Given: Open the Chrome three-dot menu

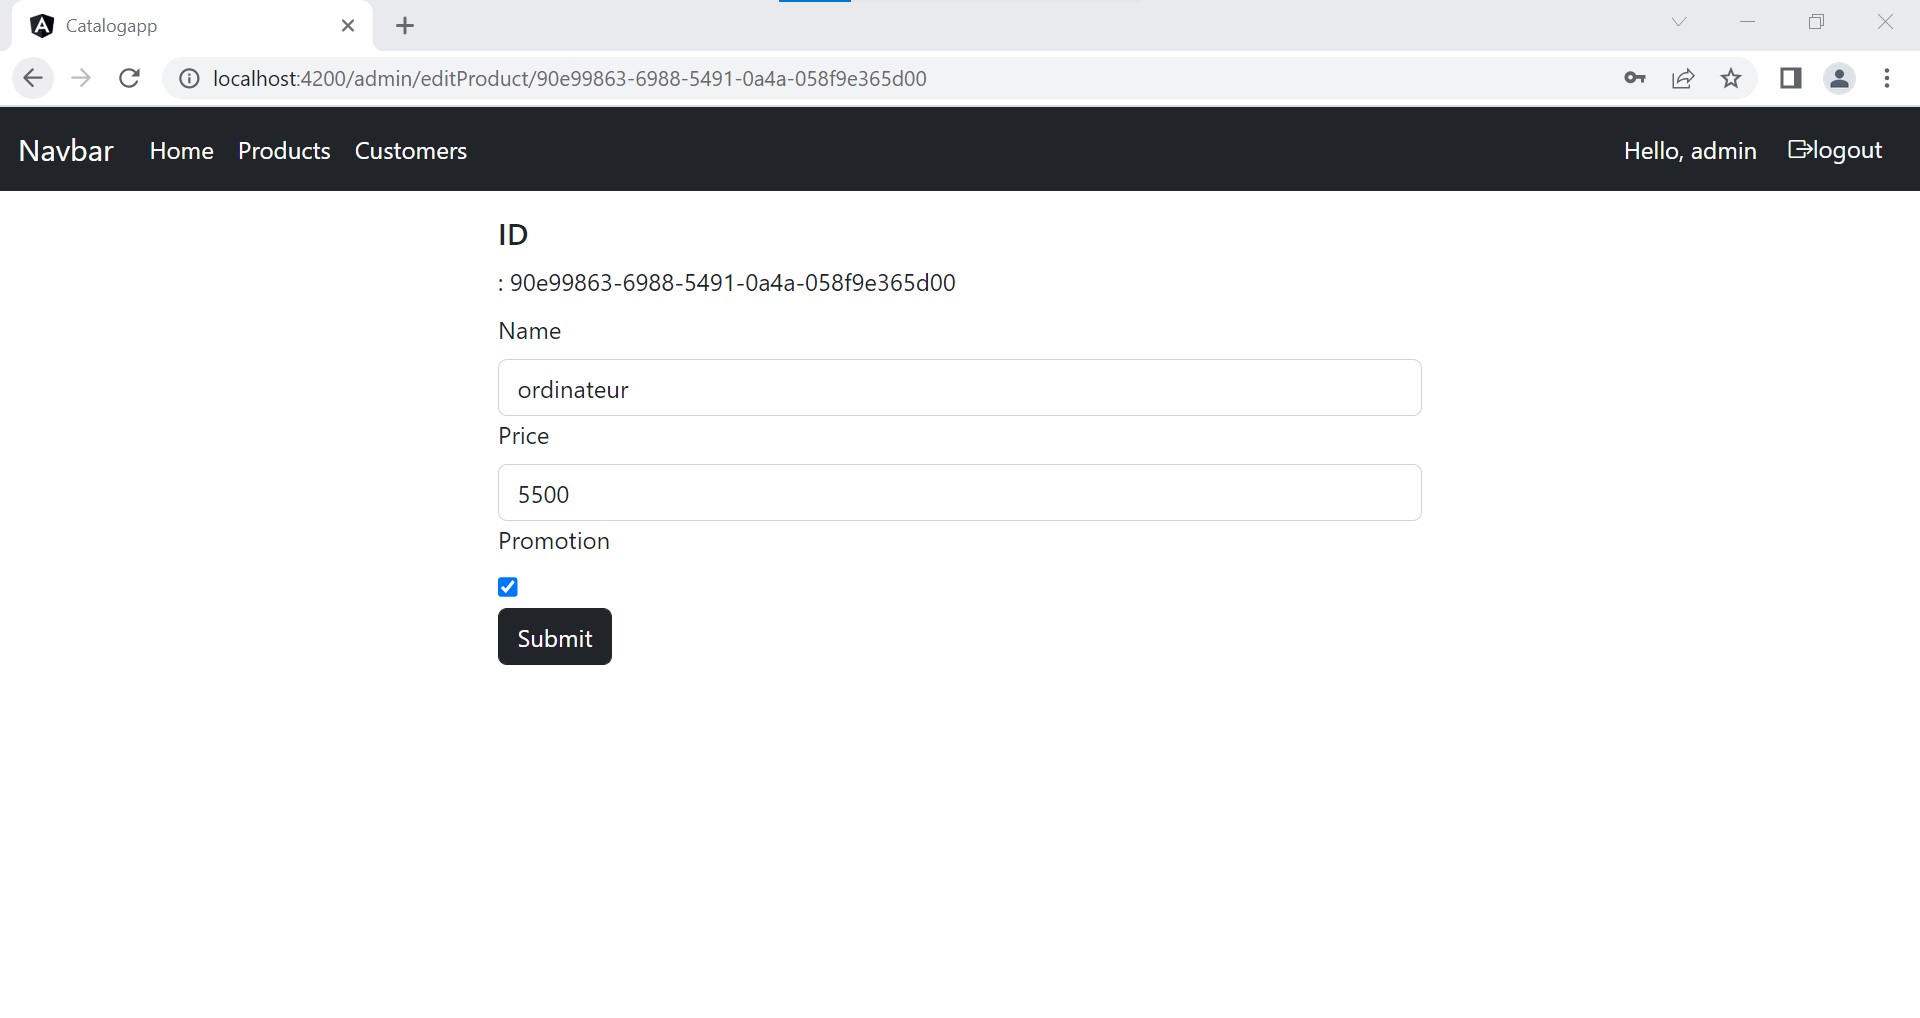Looking at the screenshot, I should (1887, 78).
